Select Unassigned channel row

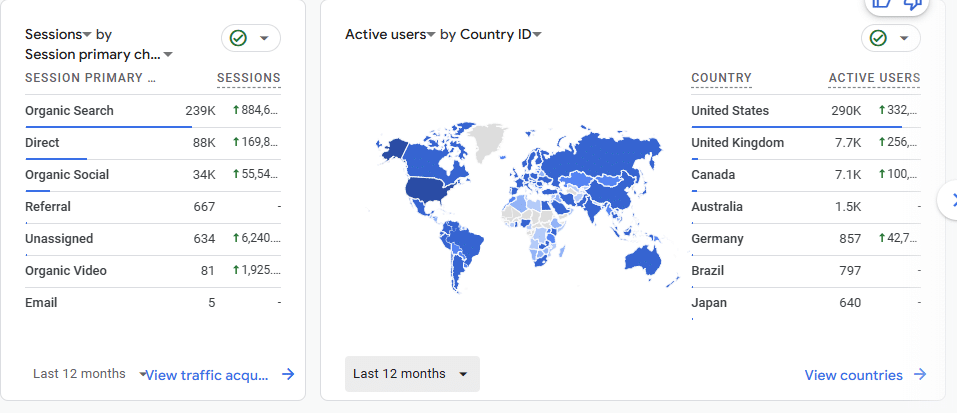point(153,239)
